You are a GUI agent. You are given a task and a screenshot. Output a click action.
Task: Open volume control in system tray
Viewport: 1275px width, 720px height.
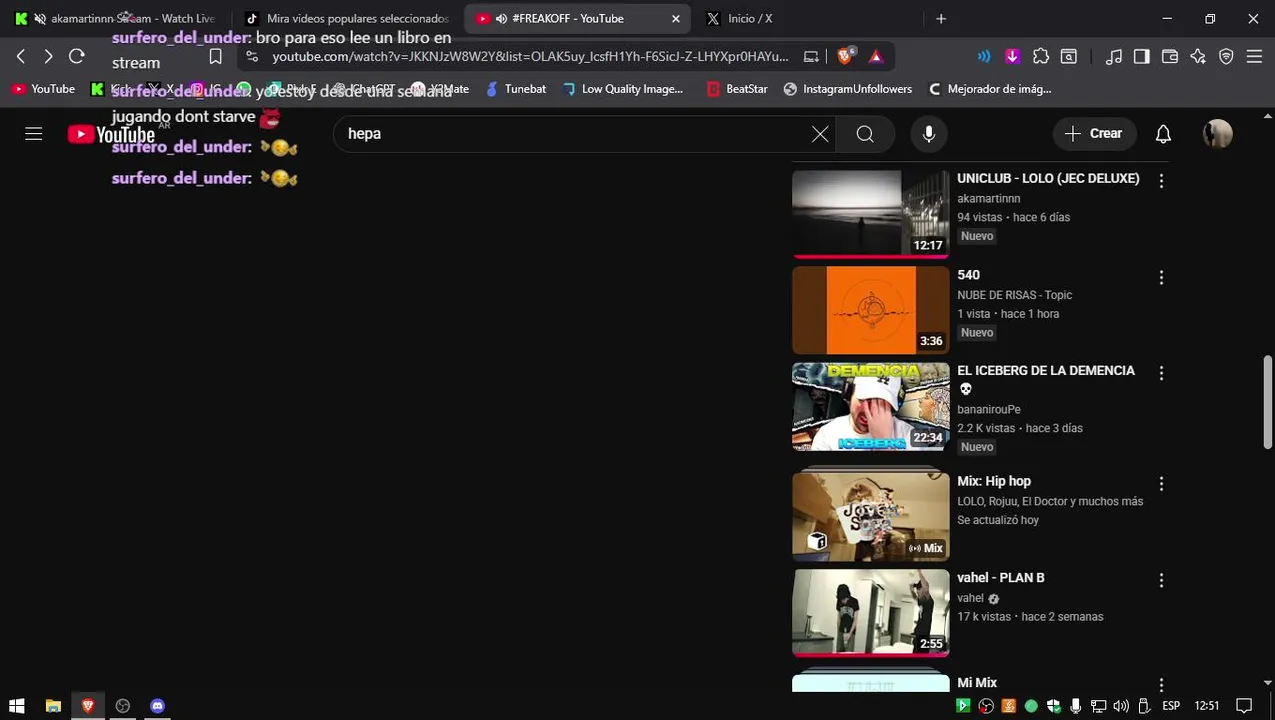point(1121,706)
